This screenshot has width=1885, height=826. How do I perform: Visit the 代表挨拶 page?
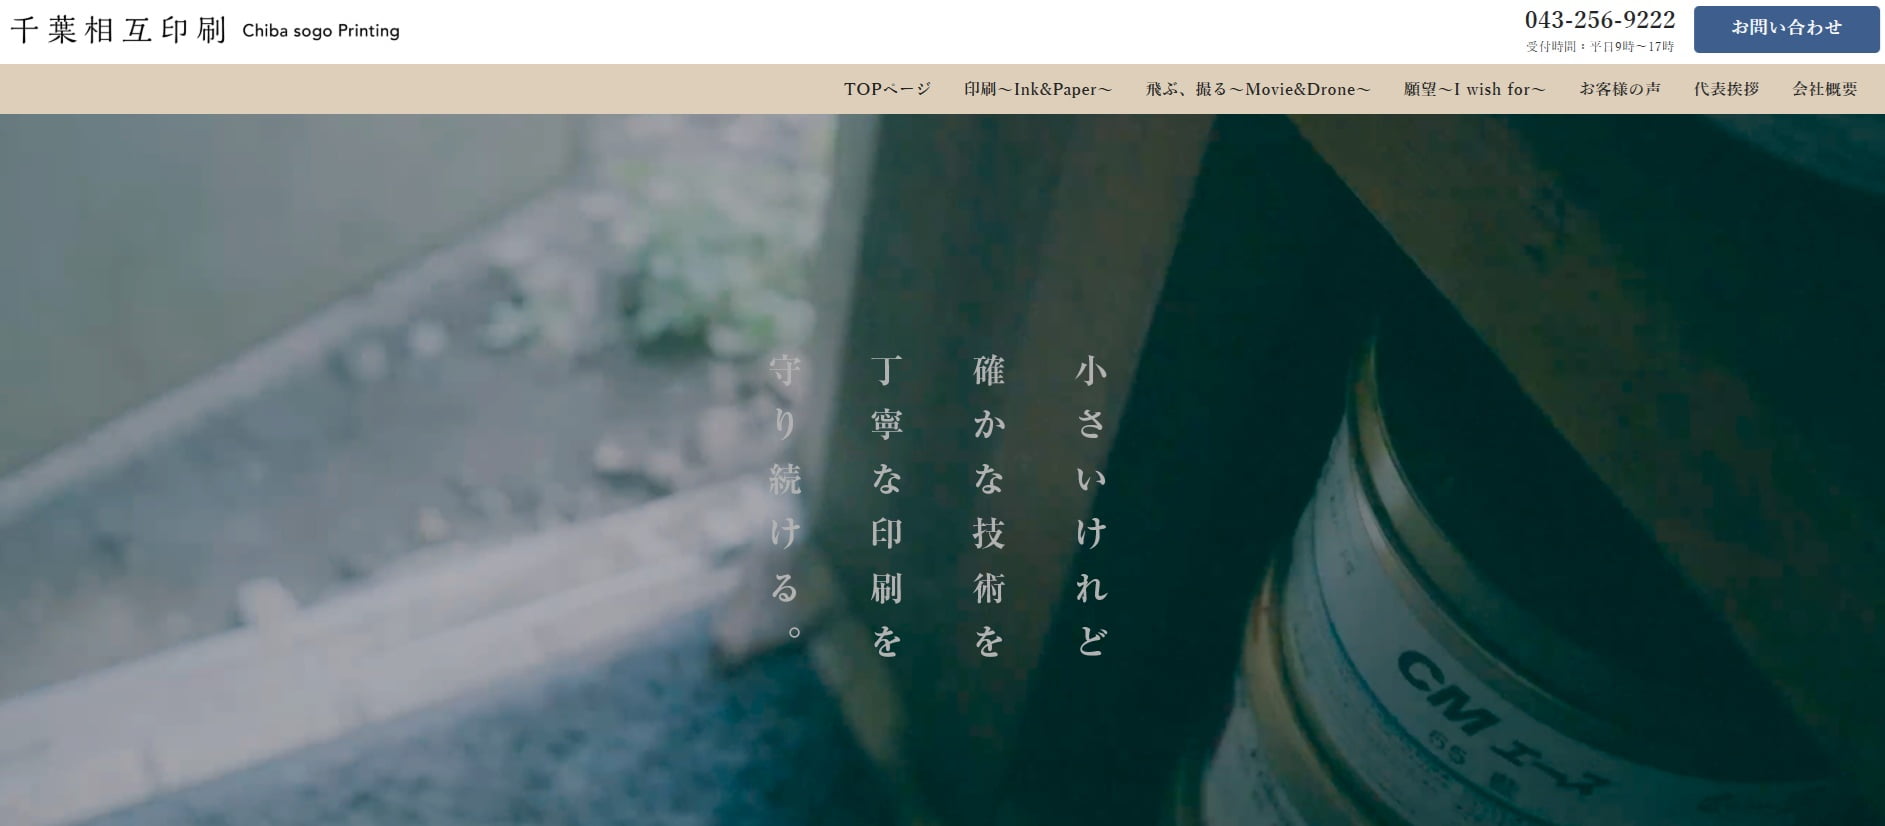pyautogui.click(x=1726, y=89)
